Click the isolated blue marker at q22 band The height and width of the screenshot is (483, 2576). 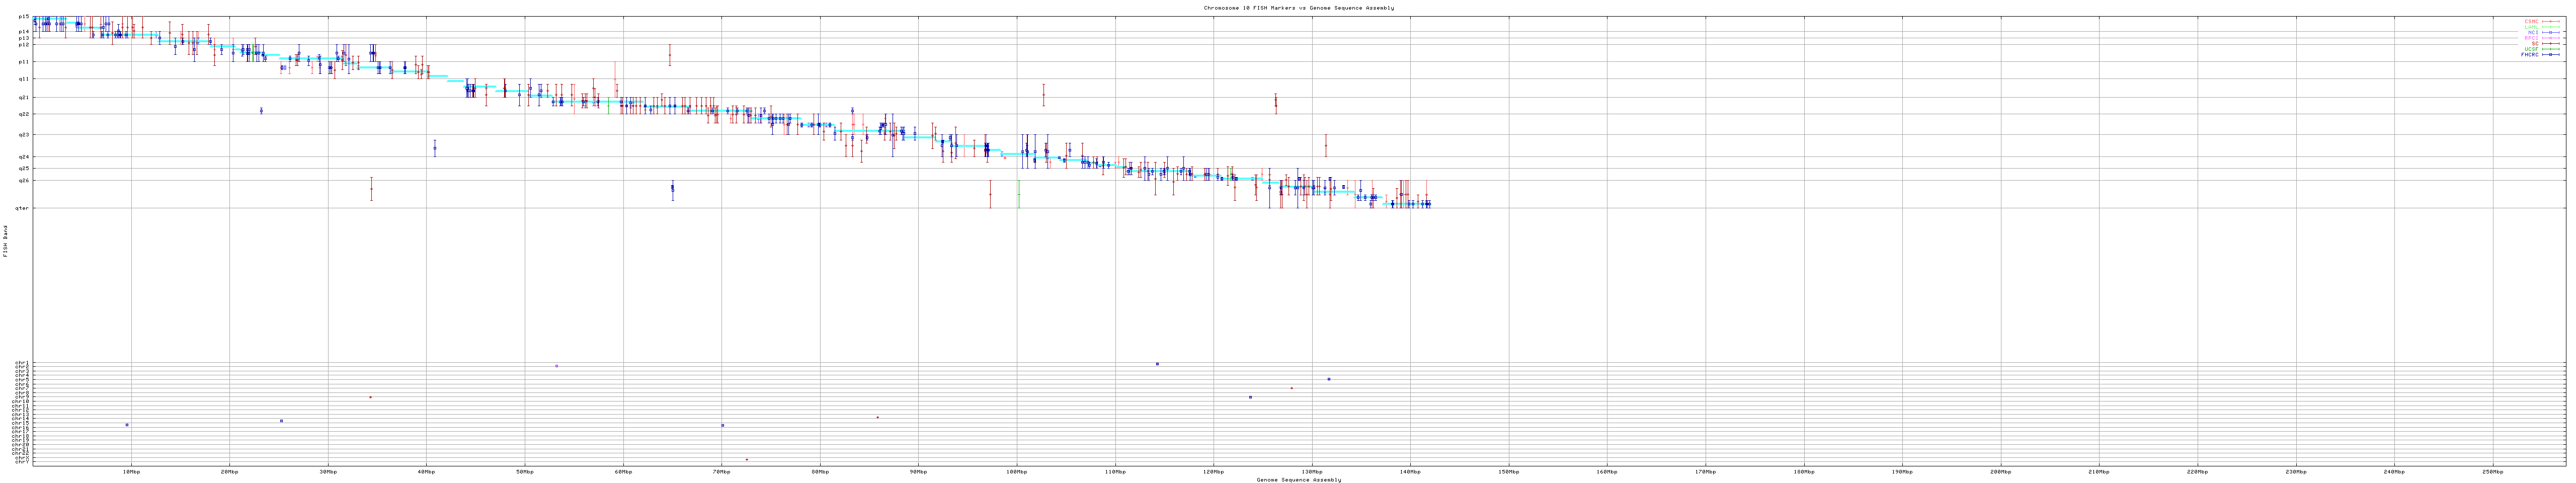click(x=261, y=110)
